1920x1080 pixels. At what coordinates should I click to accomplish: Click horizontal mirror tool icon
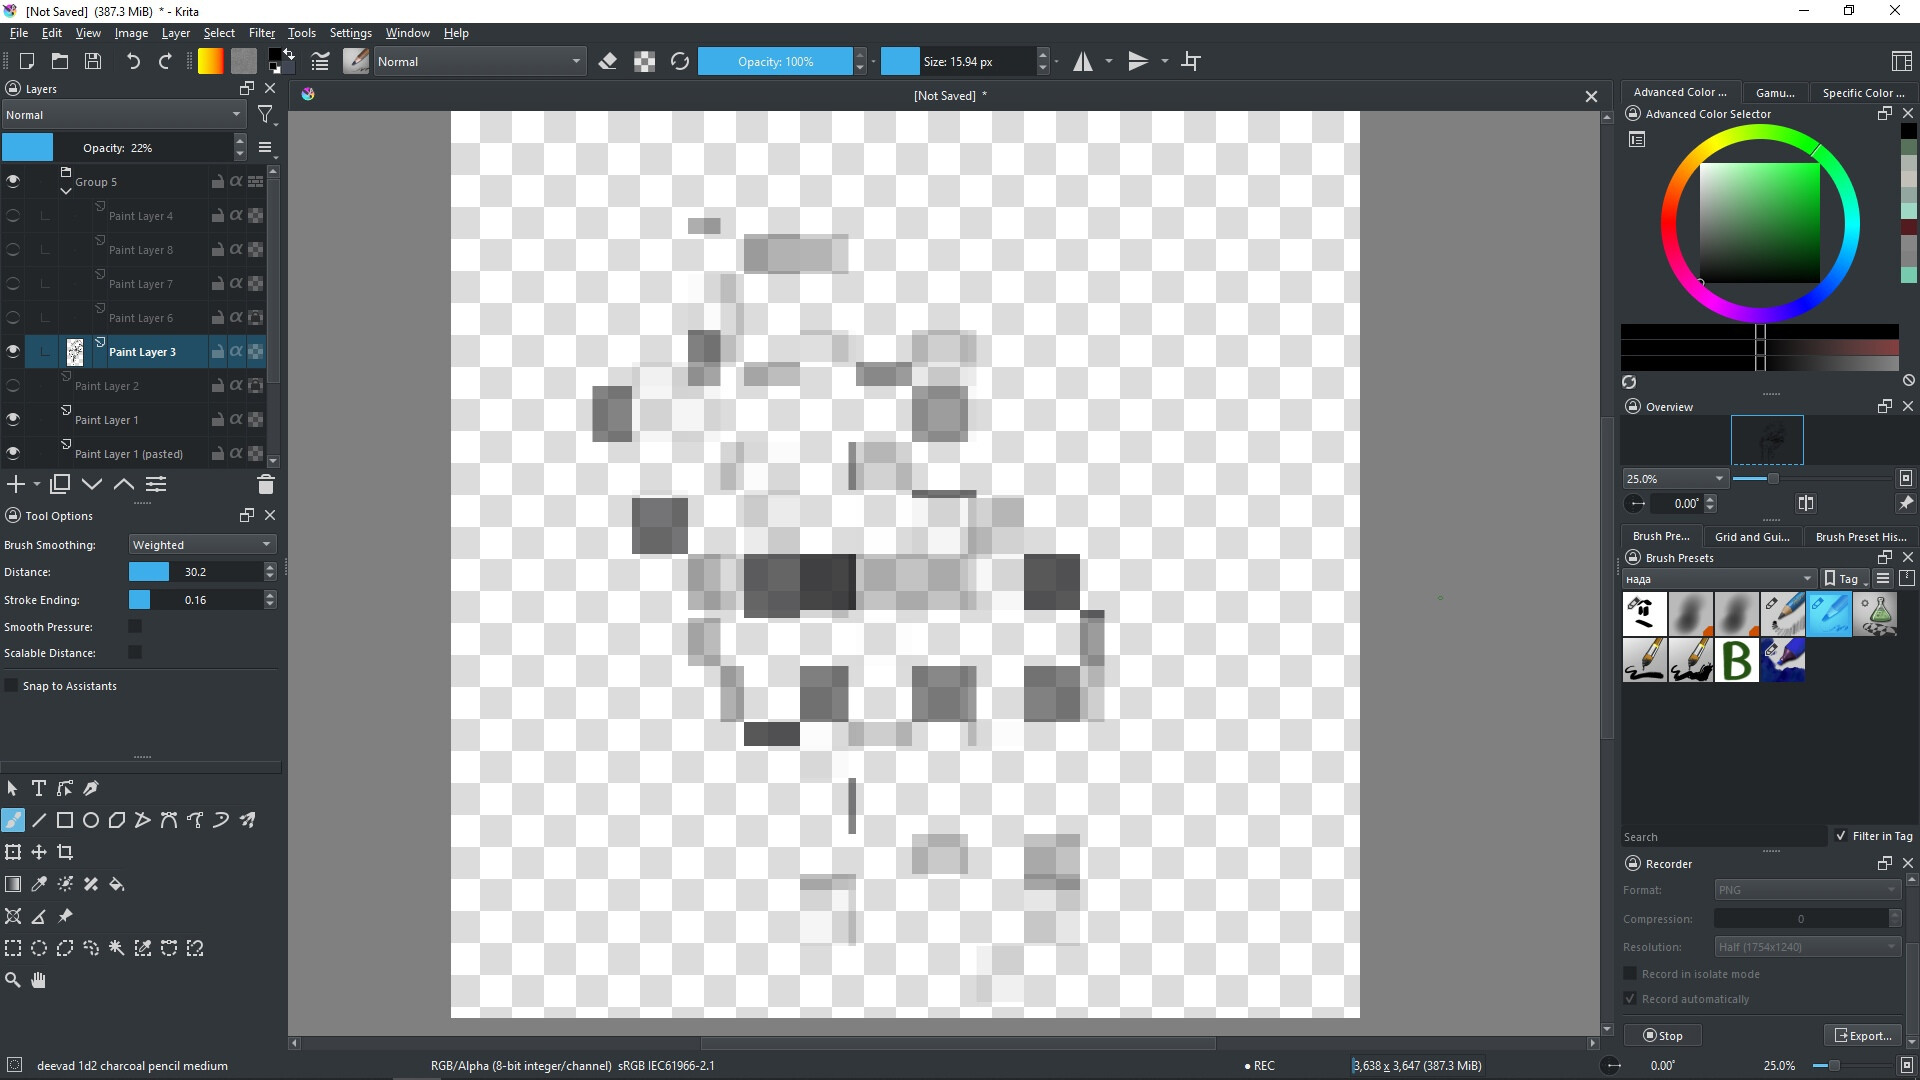click(x=1083, y=62)
